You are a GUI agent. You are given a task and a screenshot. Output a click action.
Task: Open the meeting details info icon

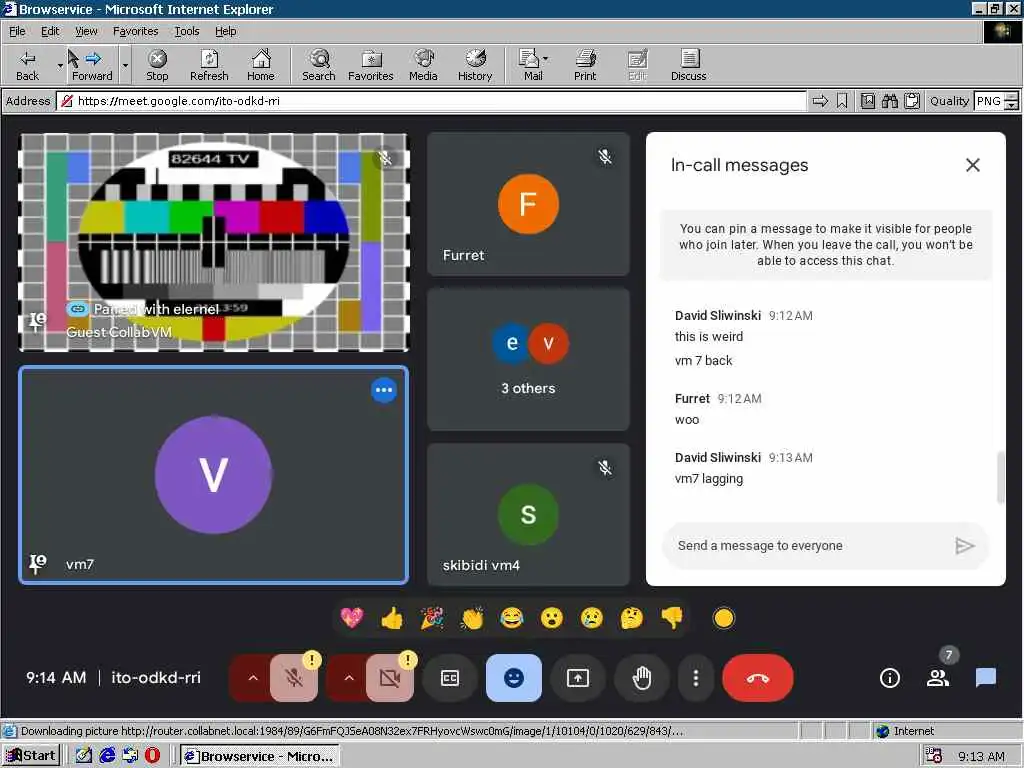coord(889,679)
